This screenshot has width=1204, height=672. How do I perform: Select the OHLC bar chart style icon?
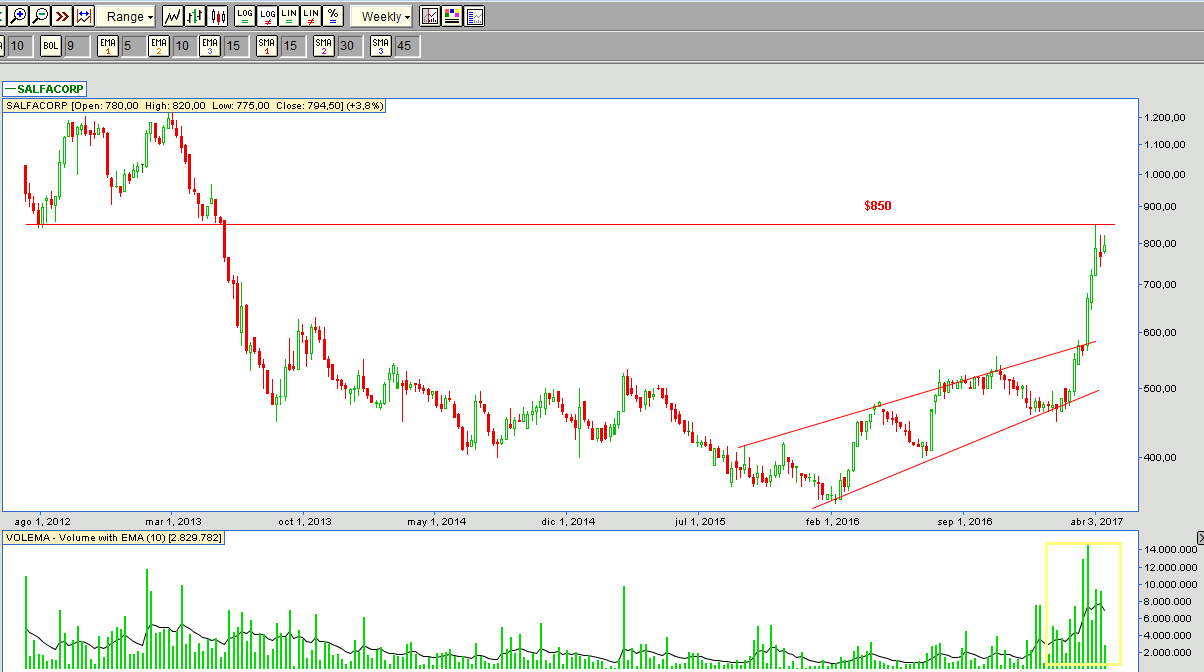click(195, 16)
